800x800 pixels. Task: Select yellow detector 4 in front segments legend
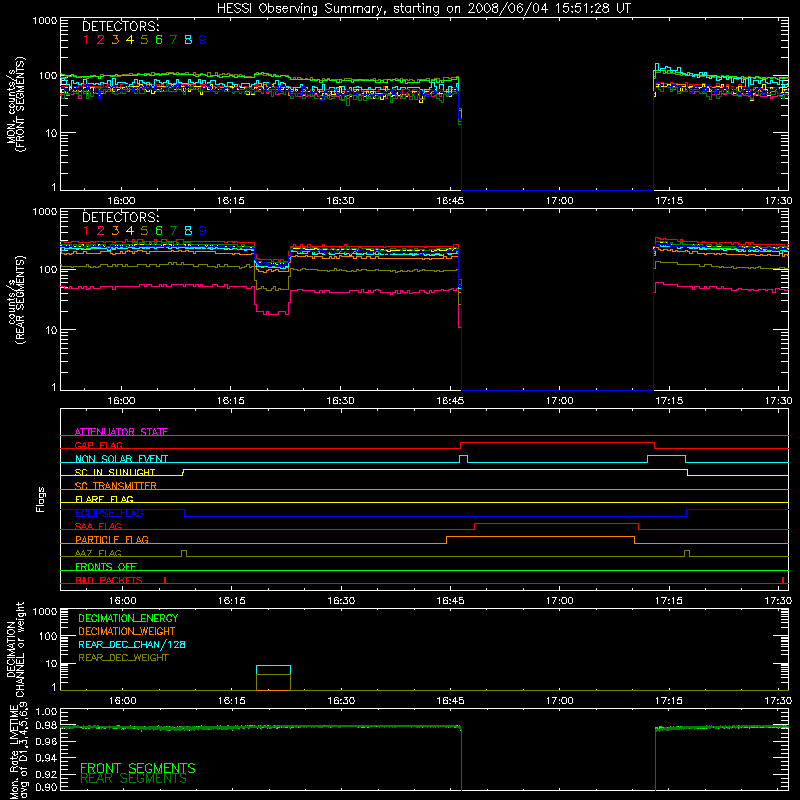(x=130, y=40)
